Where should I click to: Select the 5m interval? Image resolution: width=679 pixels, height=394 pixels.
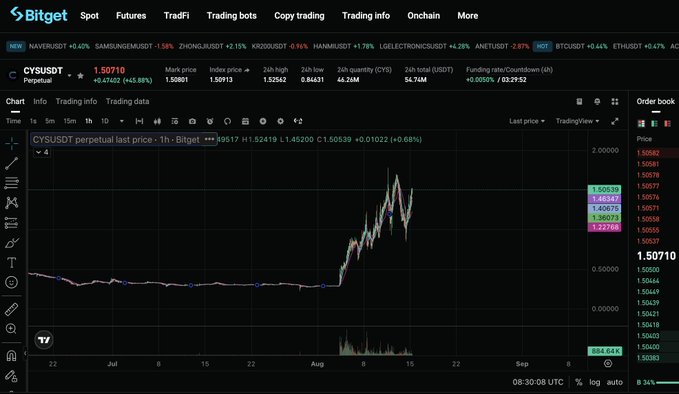[50, 121]
